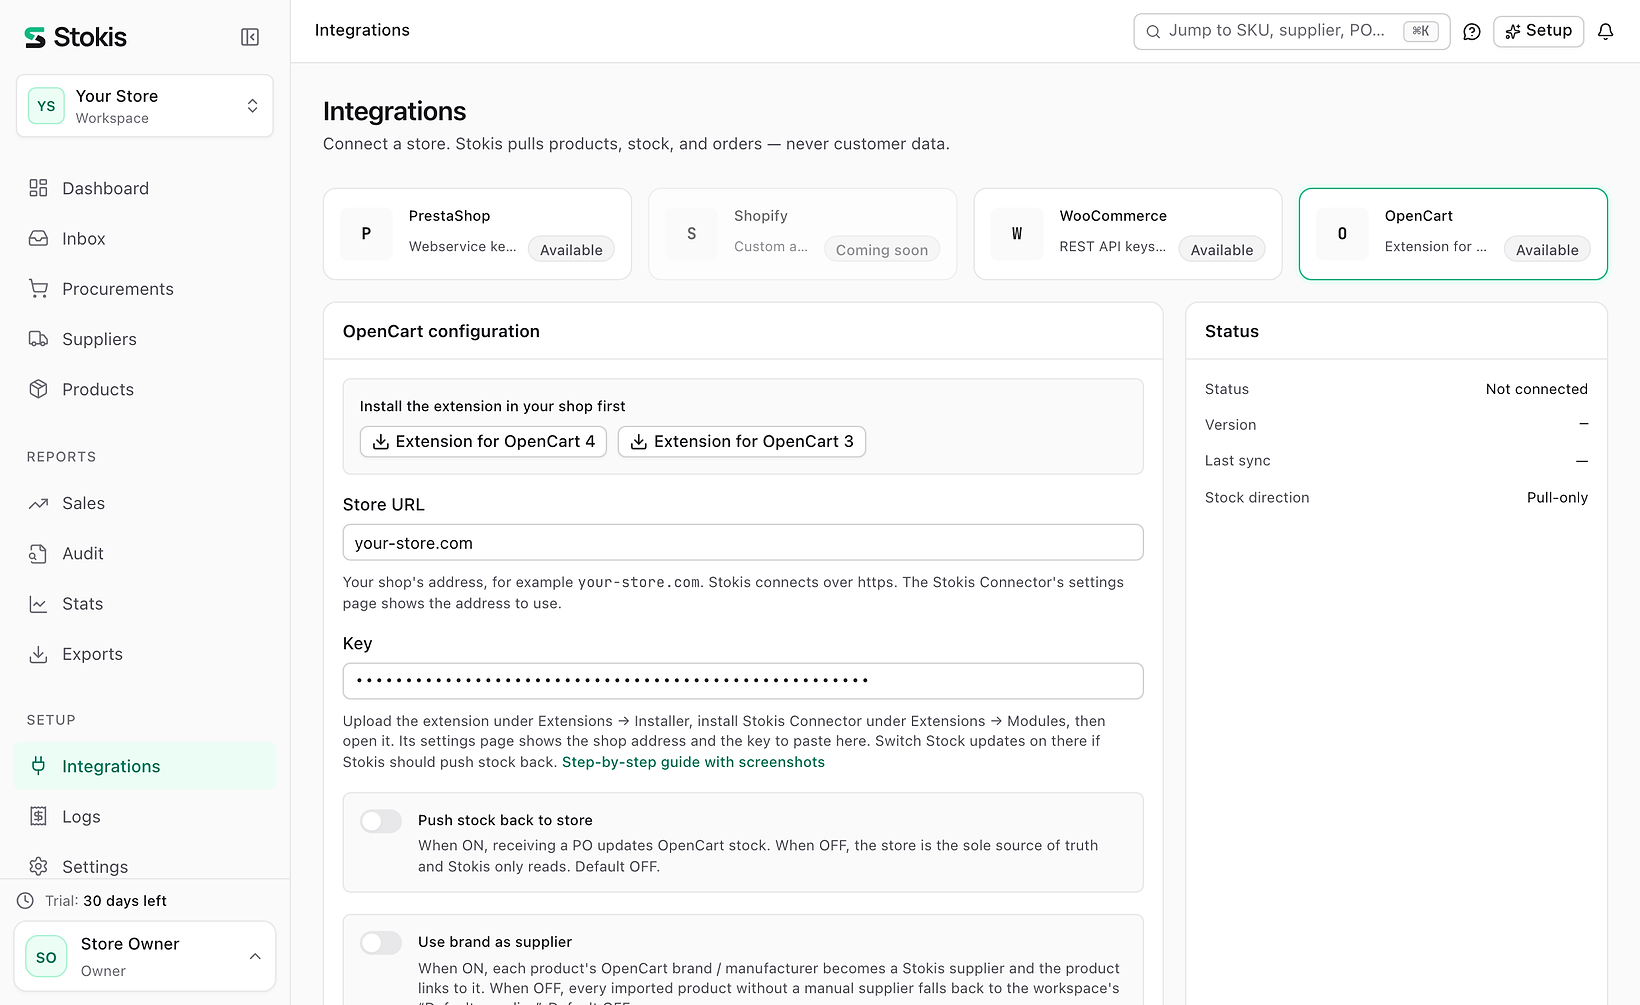
Task: Open the Exports report page
Action: click(x=145, y=654)
